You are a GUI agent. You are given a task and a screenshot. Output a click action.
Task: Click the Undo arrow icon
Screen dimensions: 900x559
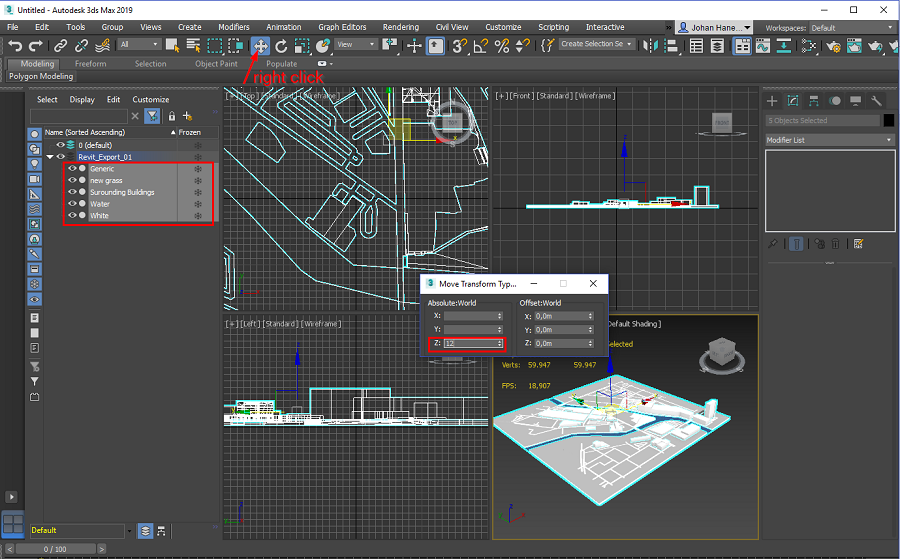point(15,45)
